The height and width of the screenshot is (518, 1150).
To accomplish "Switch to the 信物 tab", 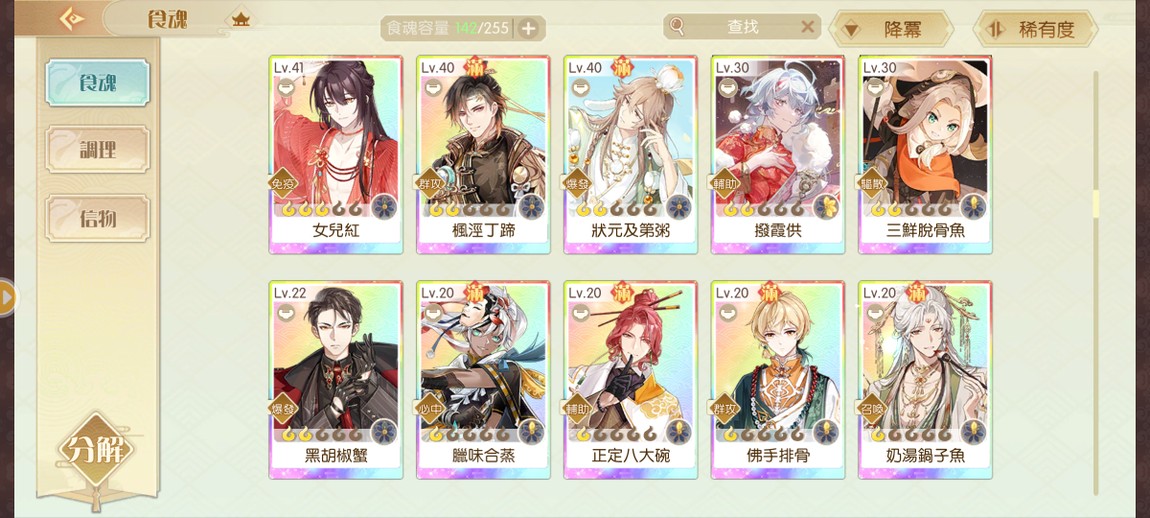I will point(98,218).
